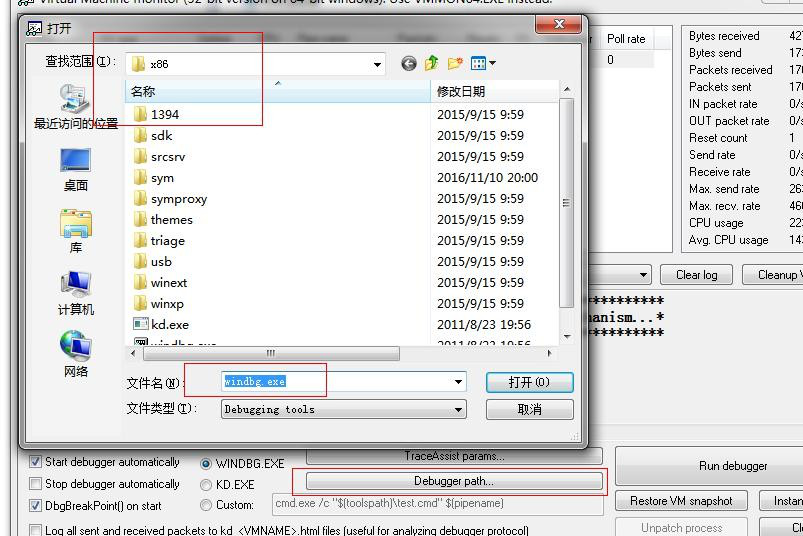Viewport: 803px width, 536px height.
Task: Open Libraries in the sidebar
Action: point(75,231)
